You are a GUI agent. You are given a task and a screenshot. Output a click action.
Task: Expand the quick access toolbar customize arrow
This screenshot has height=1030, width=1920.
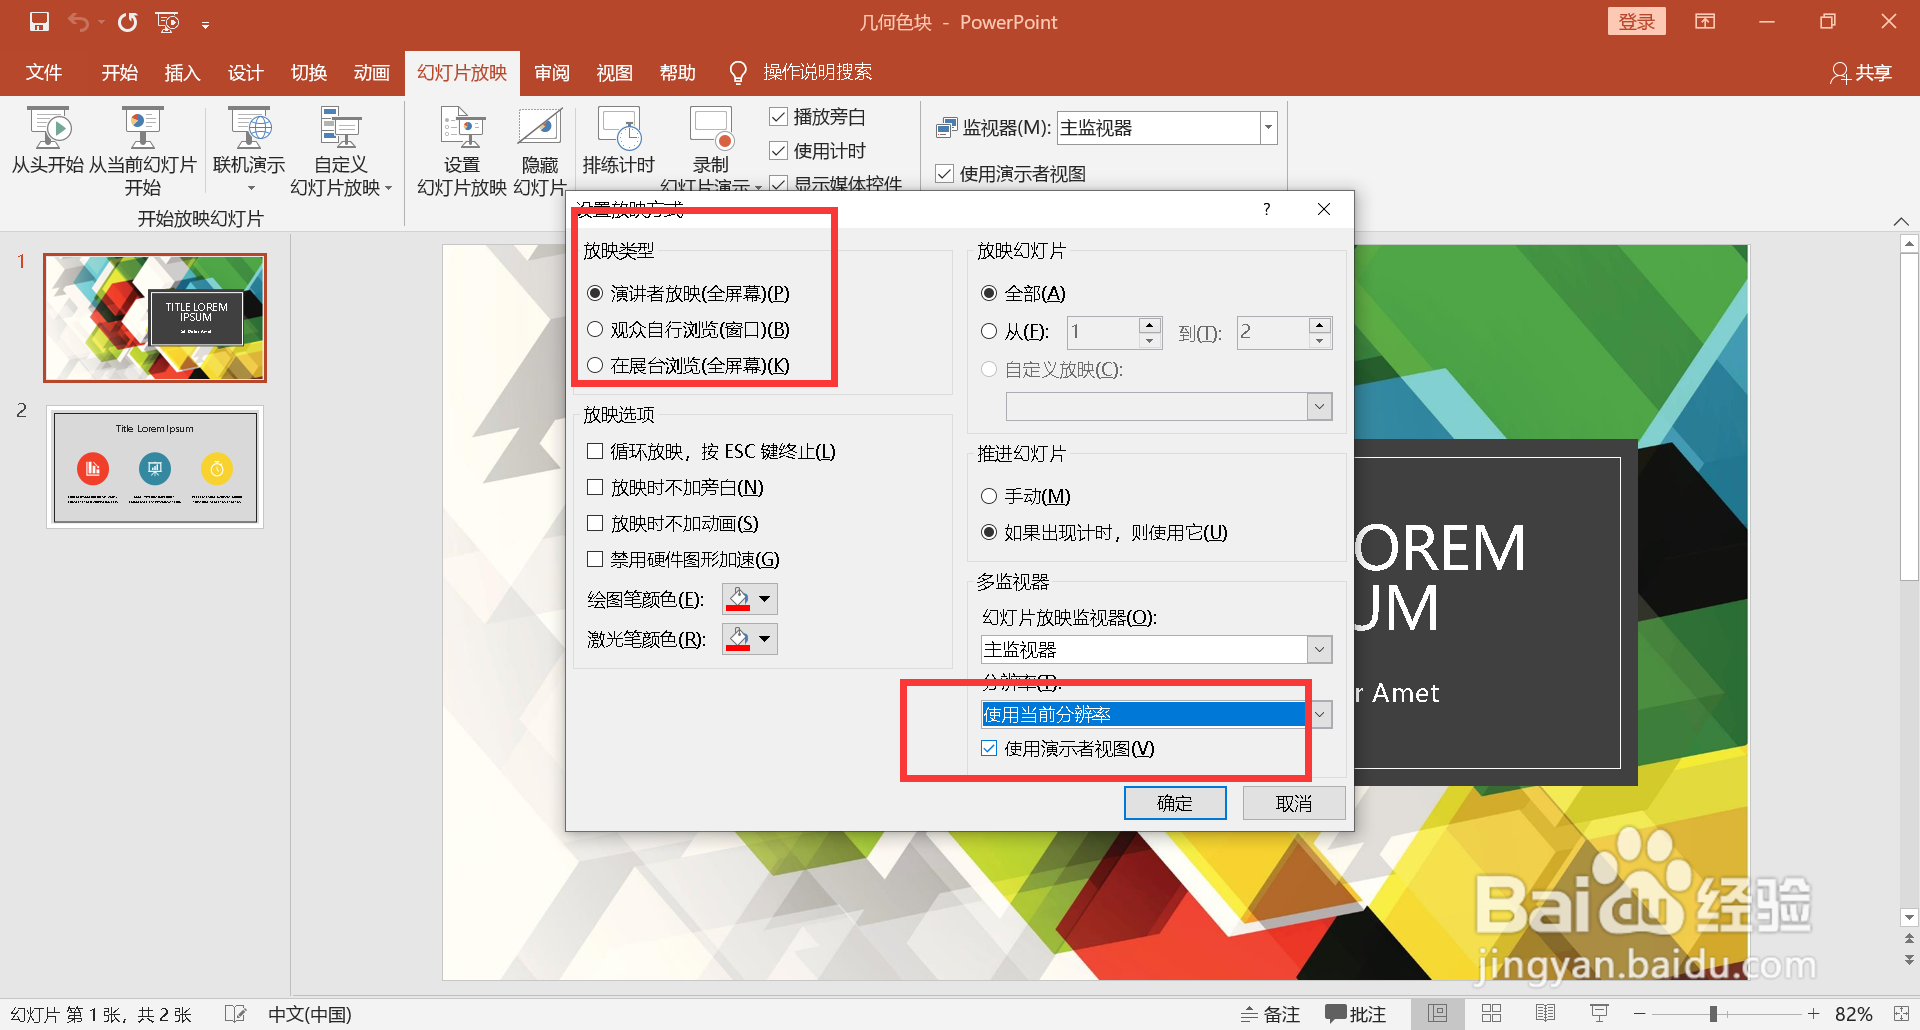(205, 24)
